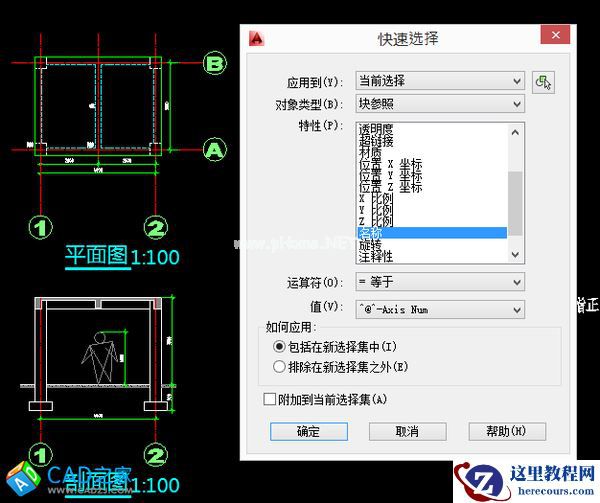The width and height of the screenshot is (600, 503).
Task: Click the select objects pick button icon
Action: coord(543,82)
